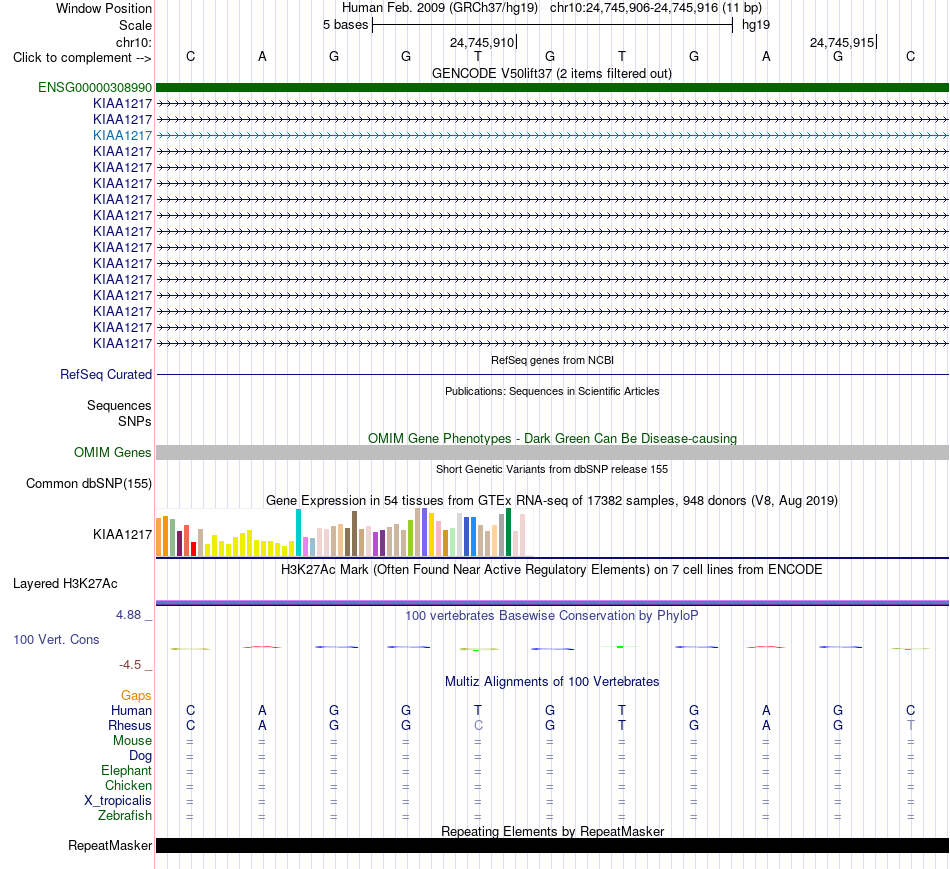This screenshot has height=869, width=950.
Task: Click the Scale label
Action: [135, 25]
